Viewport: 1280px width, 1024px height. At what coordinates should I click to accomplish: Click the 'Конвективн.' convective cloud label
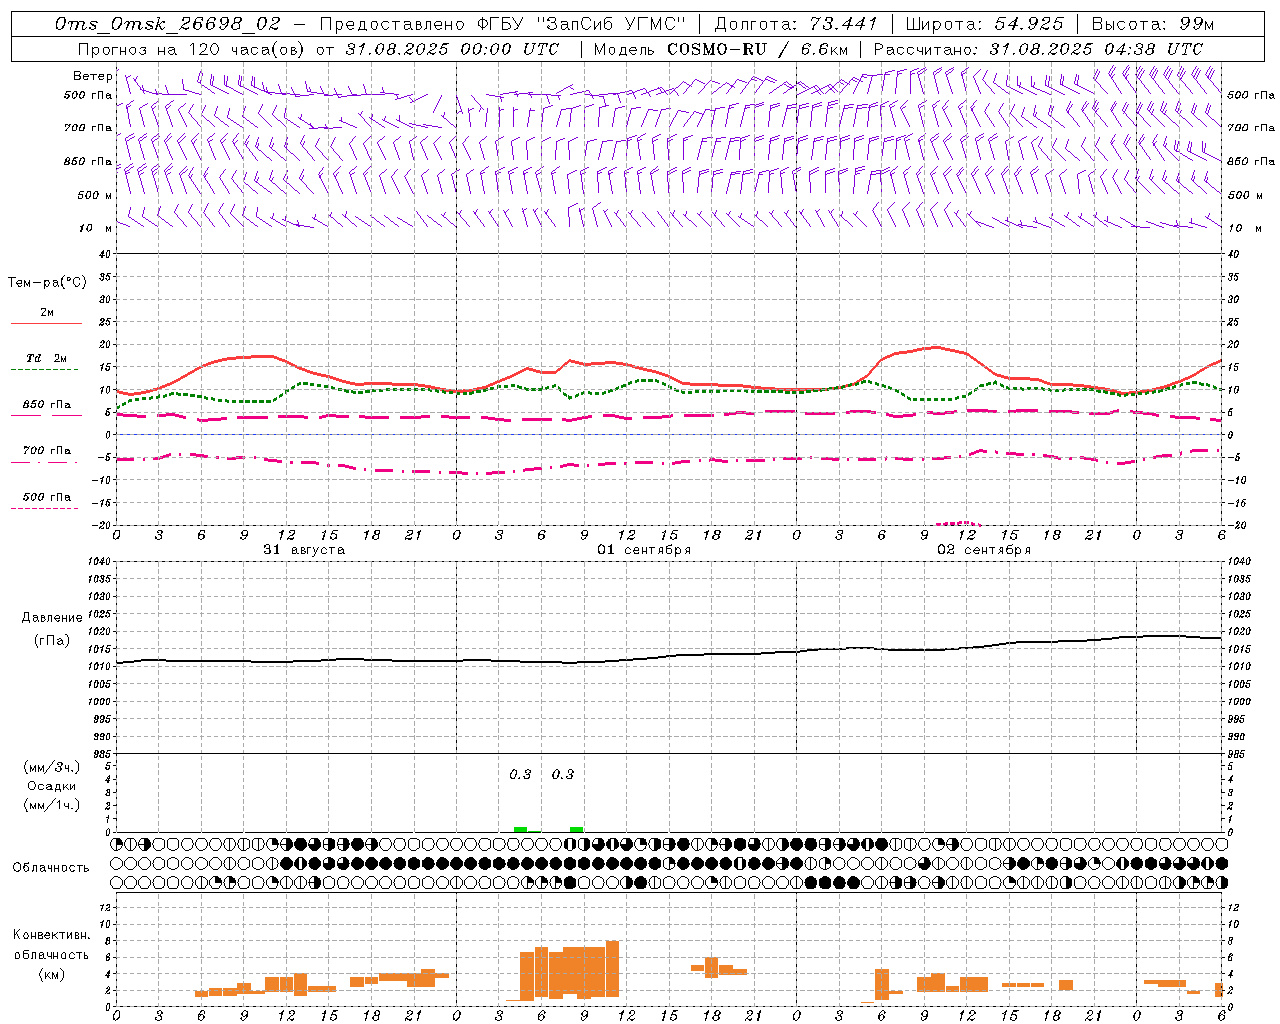click(x=51, y=935)
